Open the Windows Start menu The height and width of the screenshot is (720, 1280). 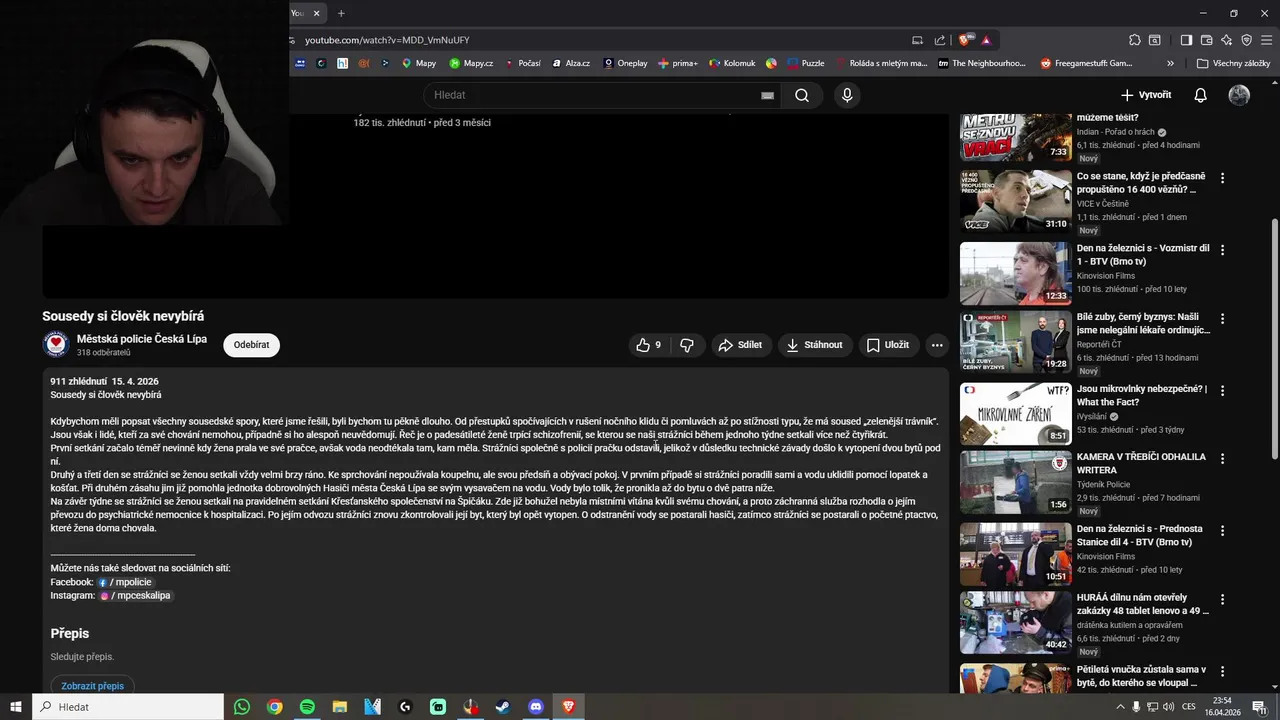click(x=16, y=707)
